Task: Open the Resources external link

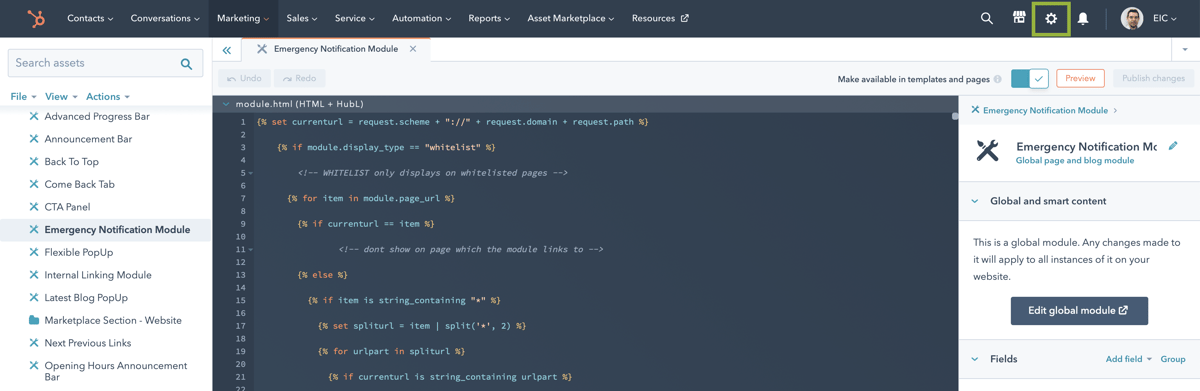Action: click(x=660, y=18)
